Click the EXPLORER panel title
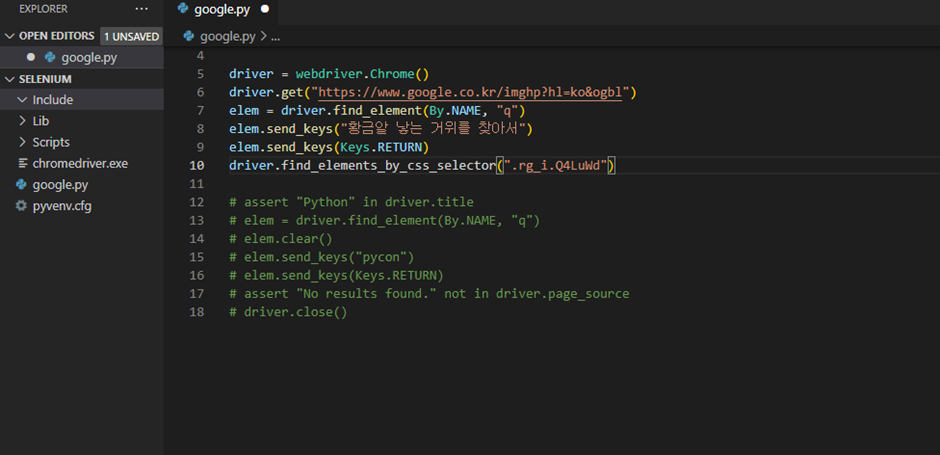 pos(43,9)
